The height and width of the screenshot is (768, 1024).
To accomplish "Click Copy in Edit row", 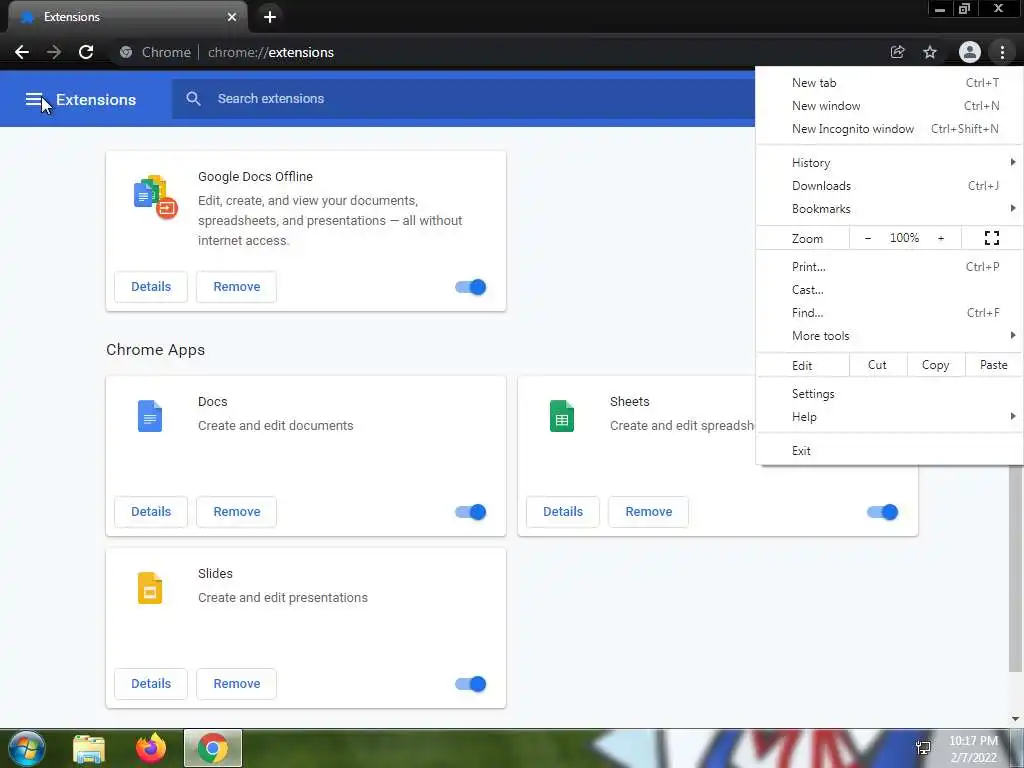I will coord(936,365).
